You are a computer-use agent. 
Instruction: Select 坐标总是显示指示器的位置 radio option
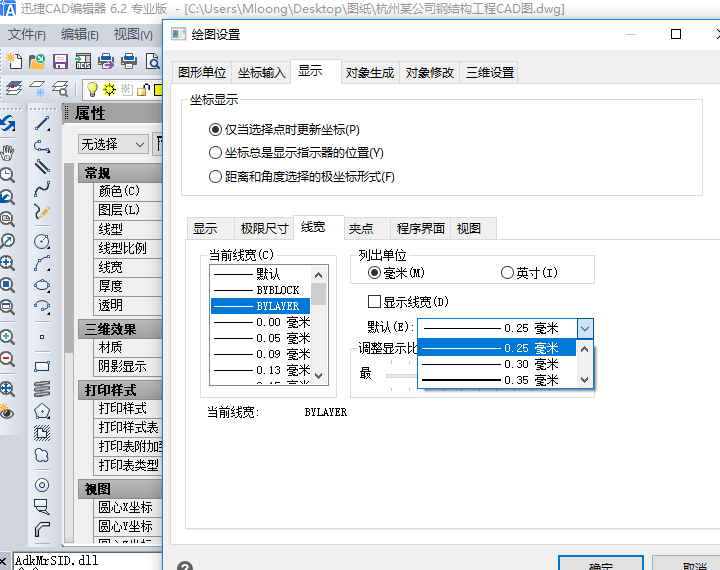pyautogui.click(x=215, y=152)
